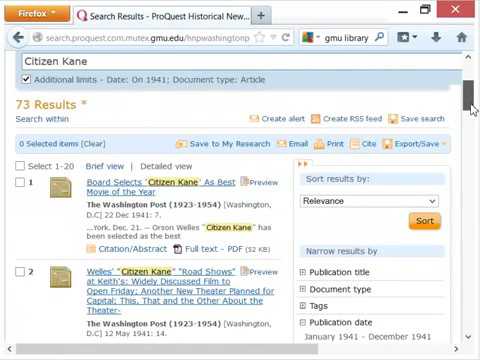This screenshot has height=360, width=480.
Task: Click the Citizen Kane search field
Action: click(242, 62)
